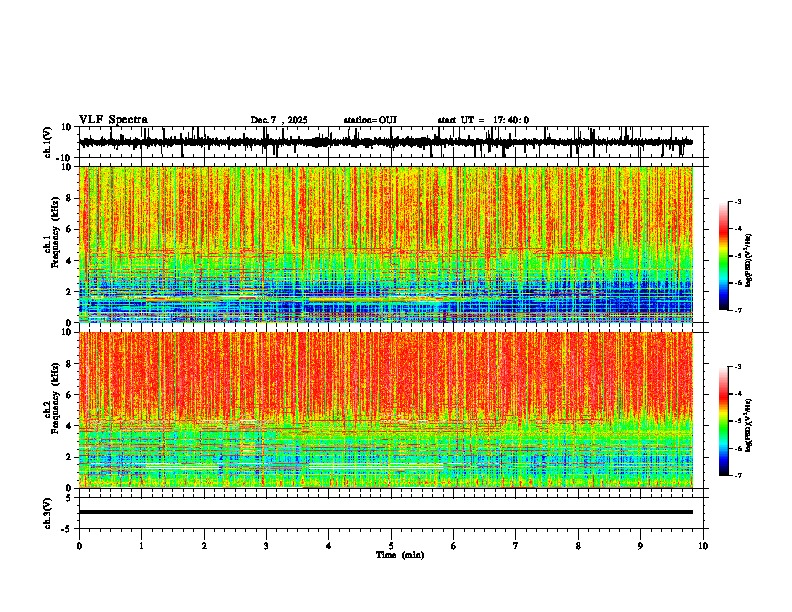Click the ch.1 frequency tick label "6"
The height and width of the screenshot is (612, 792).
click(x=69, y=230)
